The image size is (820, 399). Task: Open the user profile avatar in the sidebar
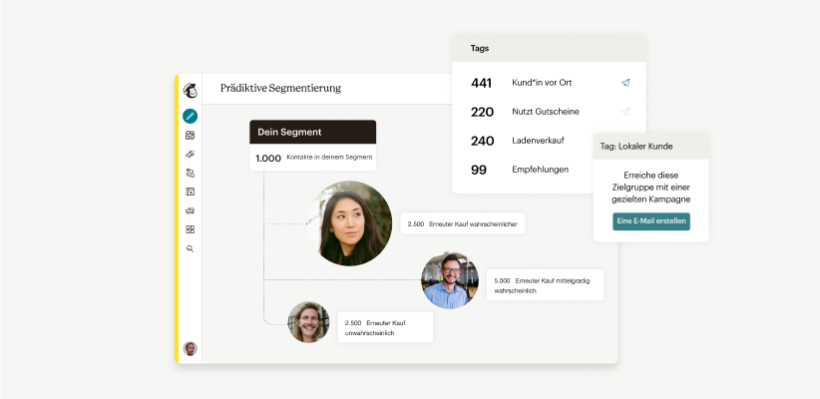click(190, 348)
